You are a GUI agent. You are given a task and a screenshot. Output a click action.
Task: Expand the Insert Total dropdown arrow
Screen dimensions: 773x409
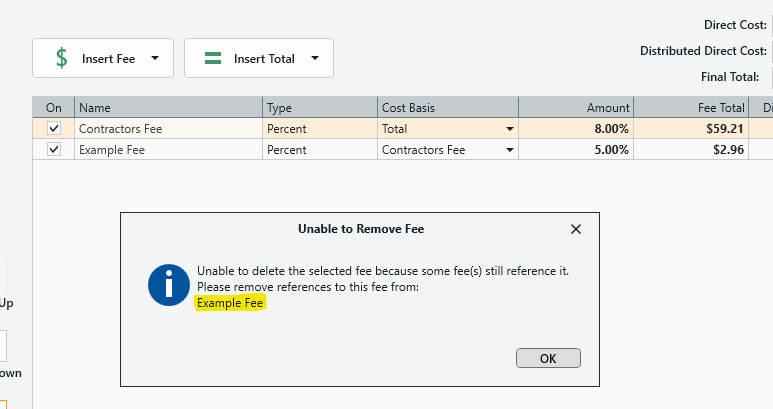click(x=315, y=59)
